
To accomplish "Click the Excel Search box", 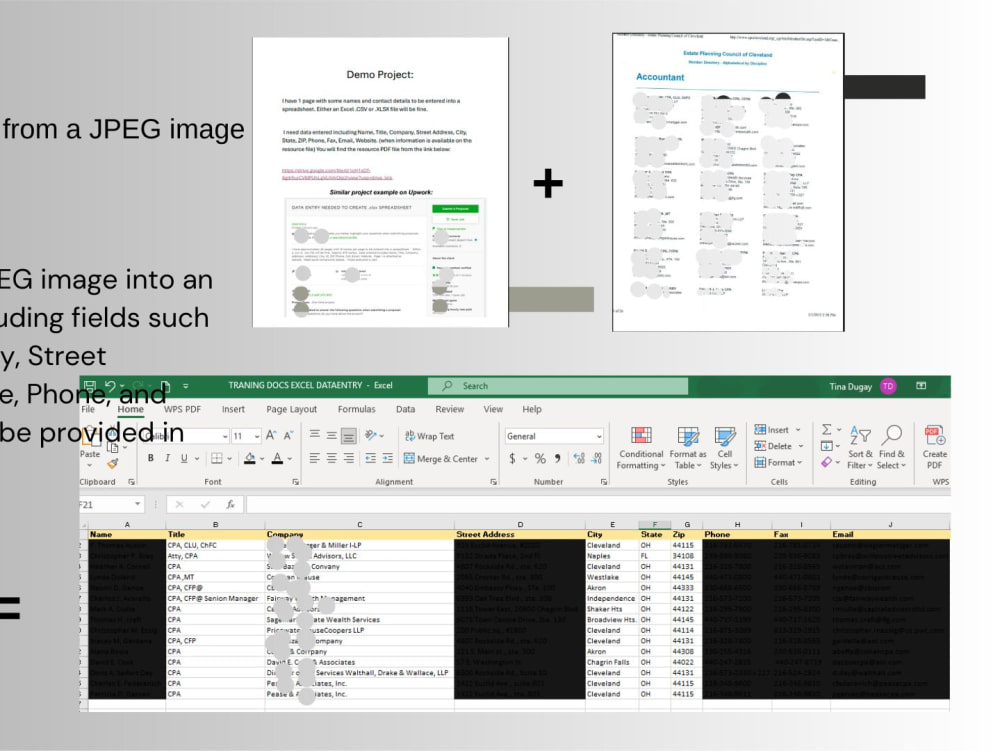I will [x=558, y=386].
